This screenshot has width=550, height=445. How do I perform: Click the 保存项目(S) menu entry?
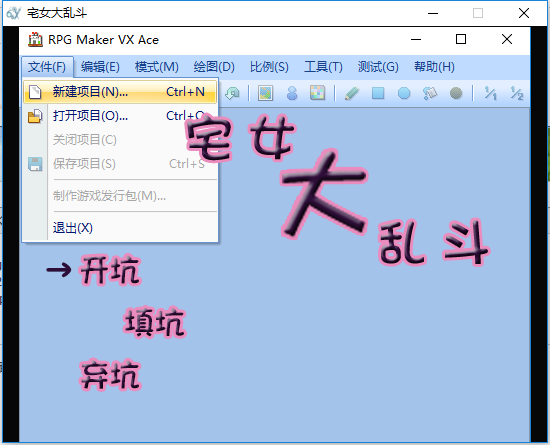tap(120, 164)
